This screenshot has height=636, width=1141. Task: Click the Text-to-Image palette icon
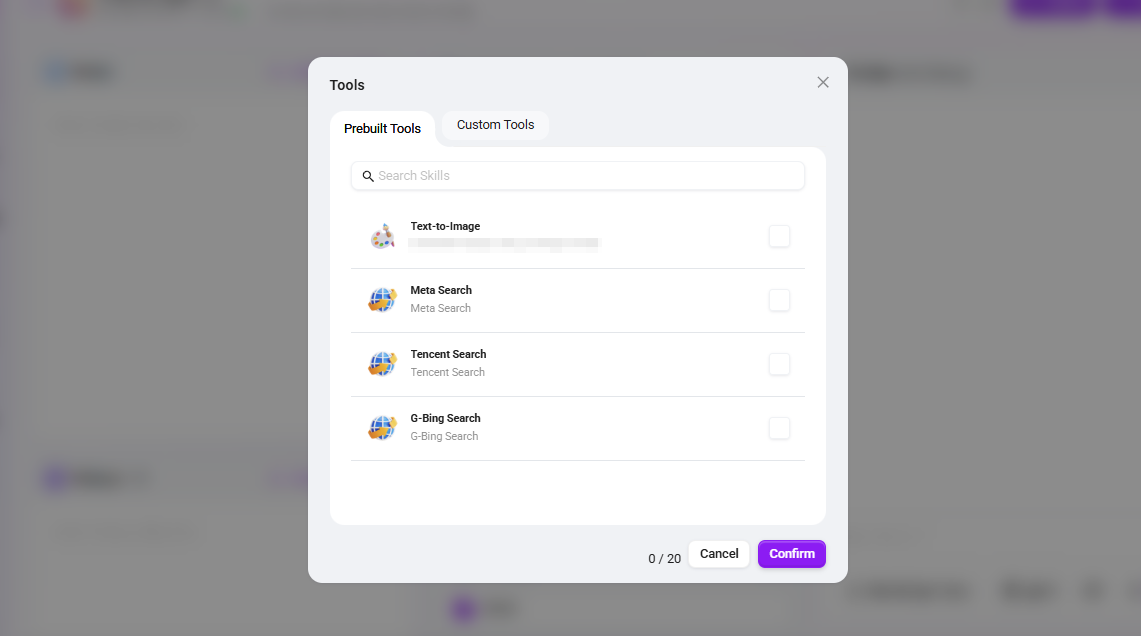[382, 236]
